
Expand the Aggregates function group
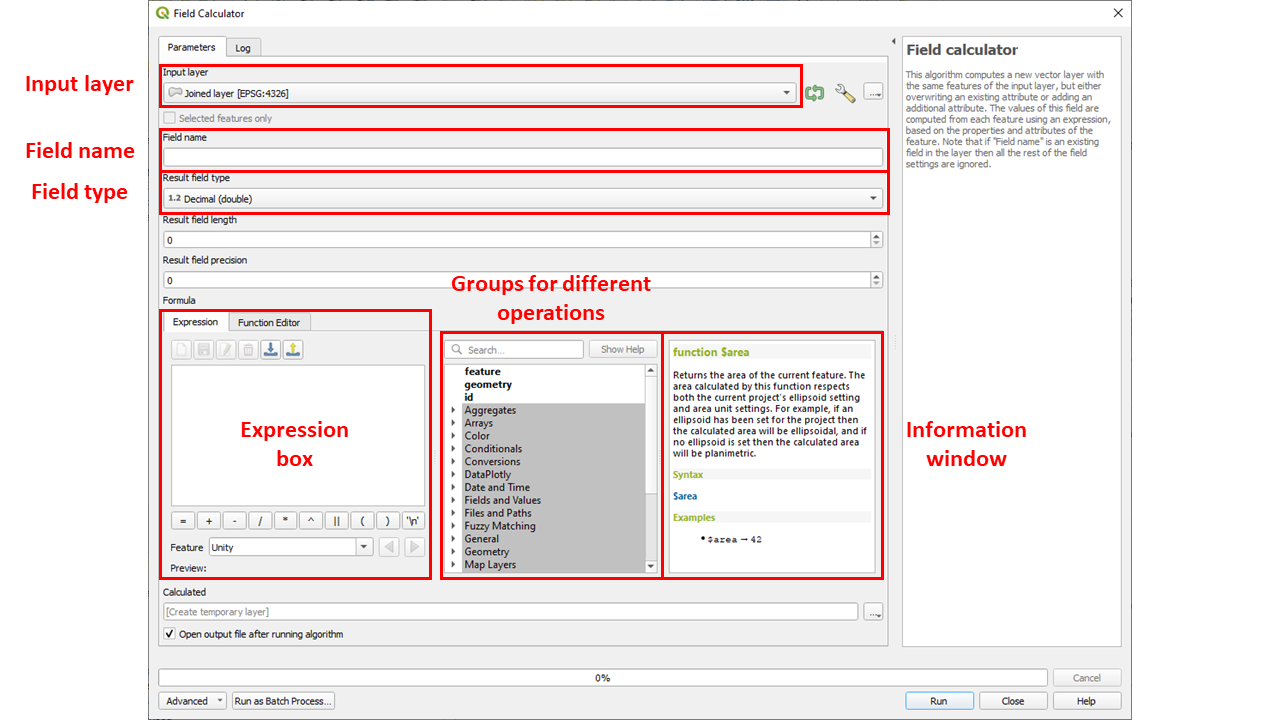(x=453, y=410)
